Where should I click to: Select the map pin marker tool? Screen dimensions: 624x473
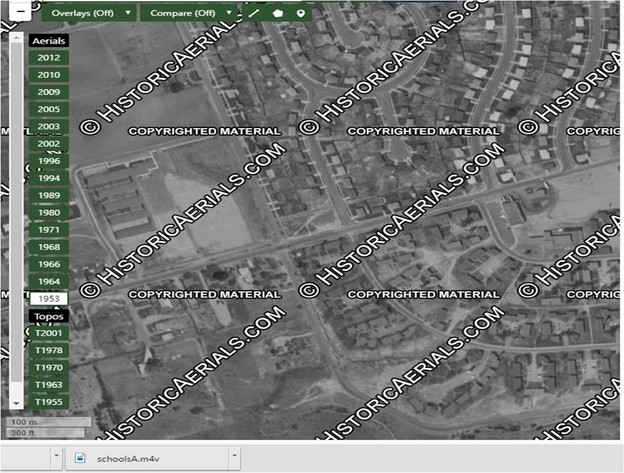click(x=300, y=13)
